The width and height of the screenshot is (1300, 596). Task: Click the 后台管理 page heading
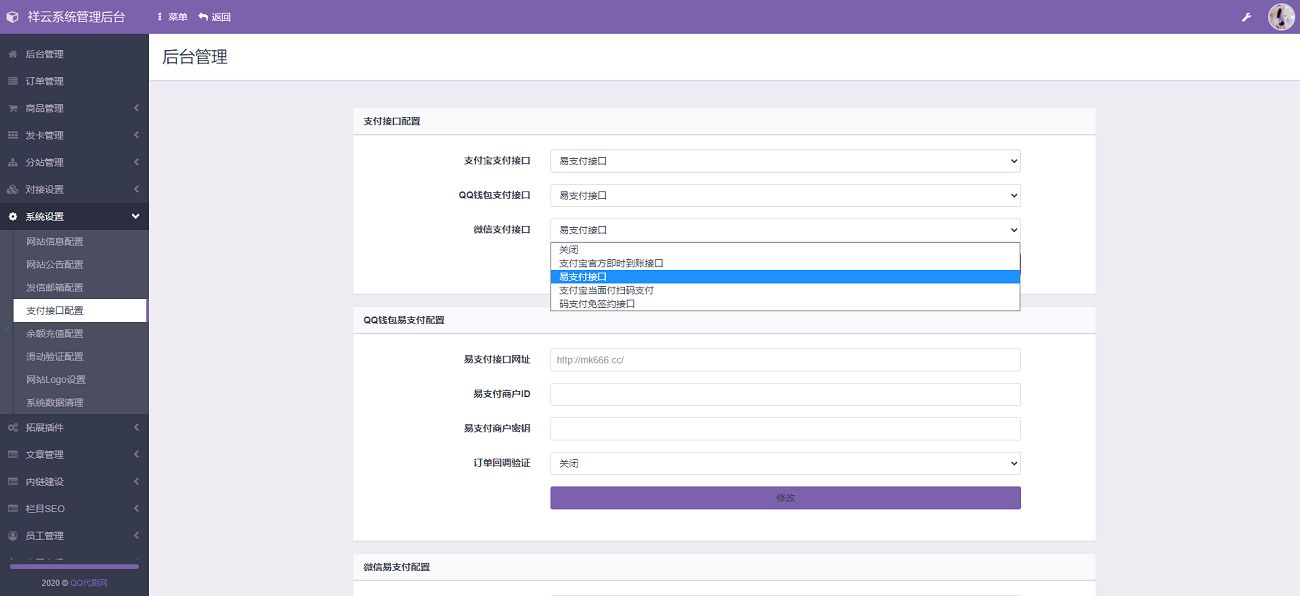(x=195, y=57)
